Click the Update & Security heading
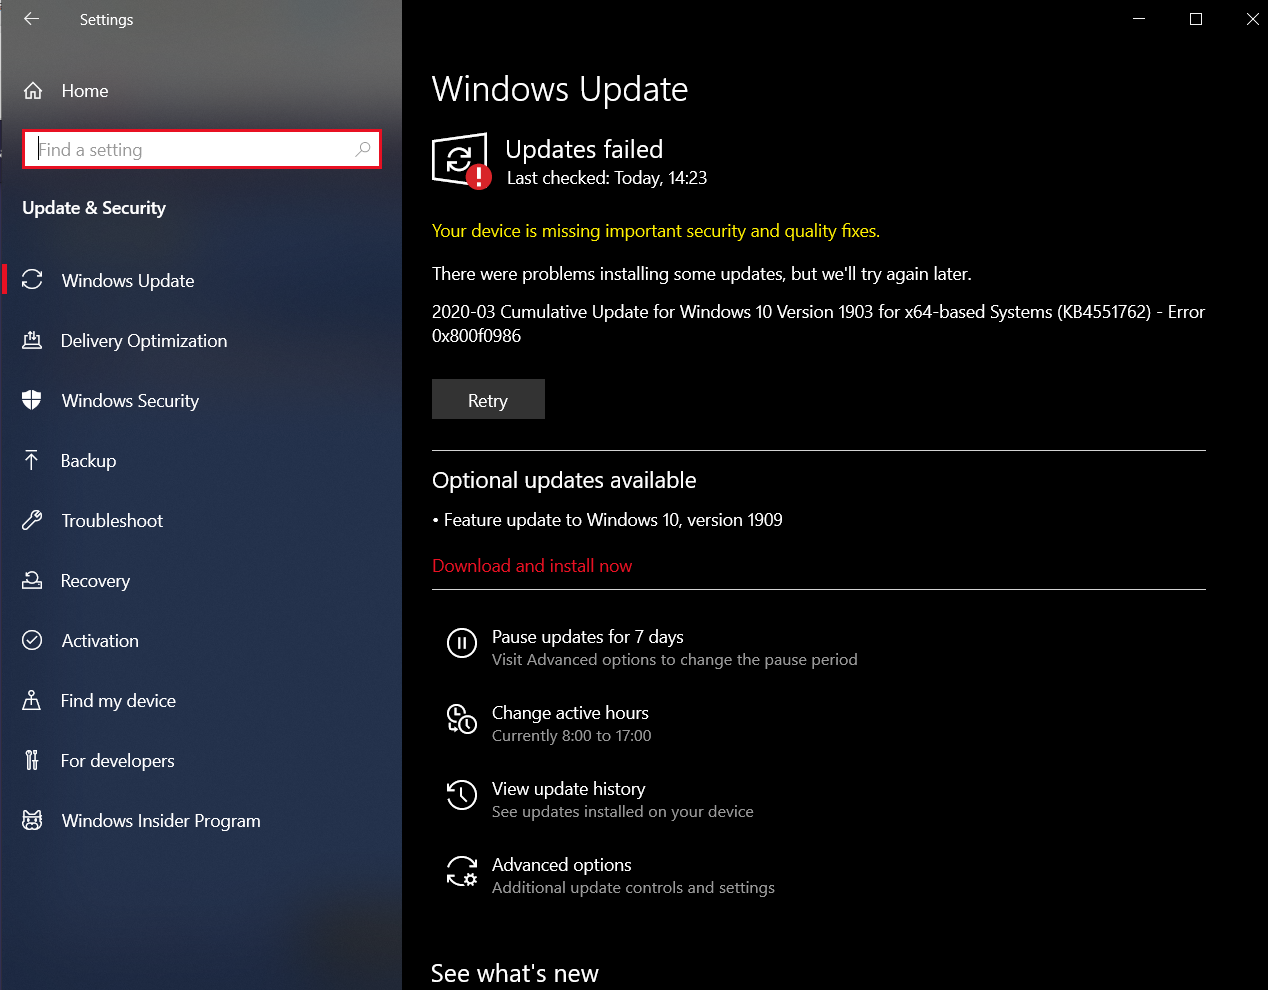 [94, 208]
